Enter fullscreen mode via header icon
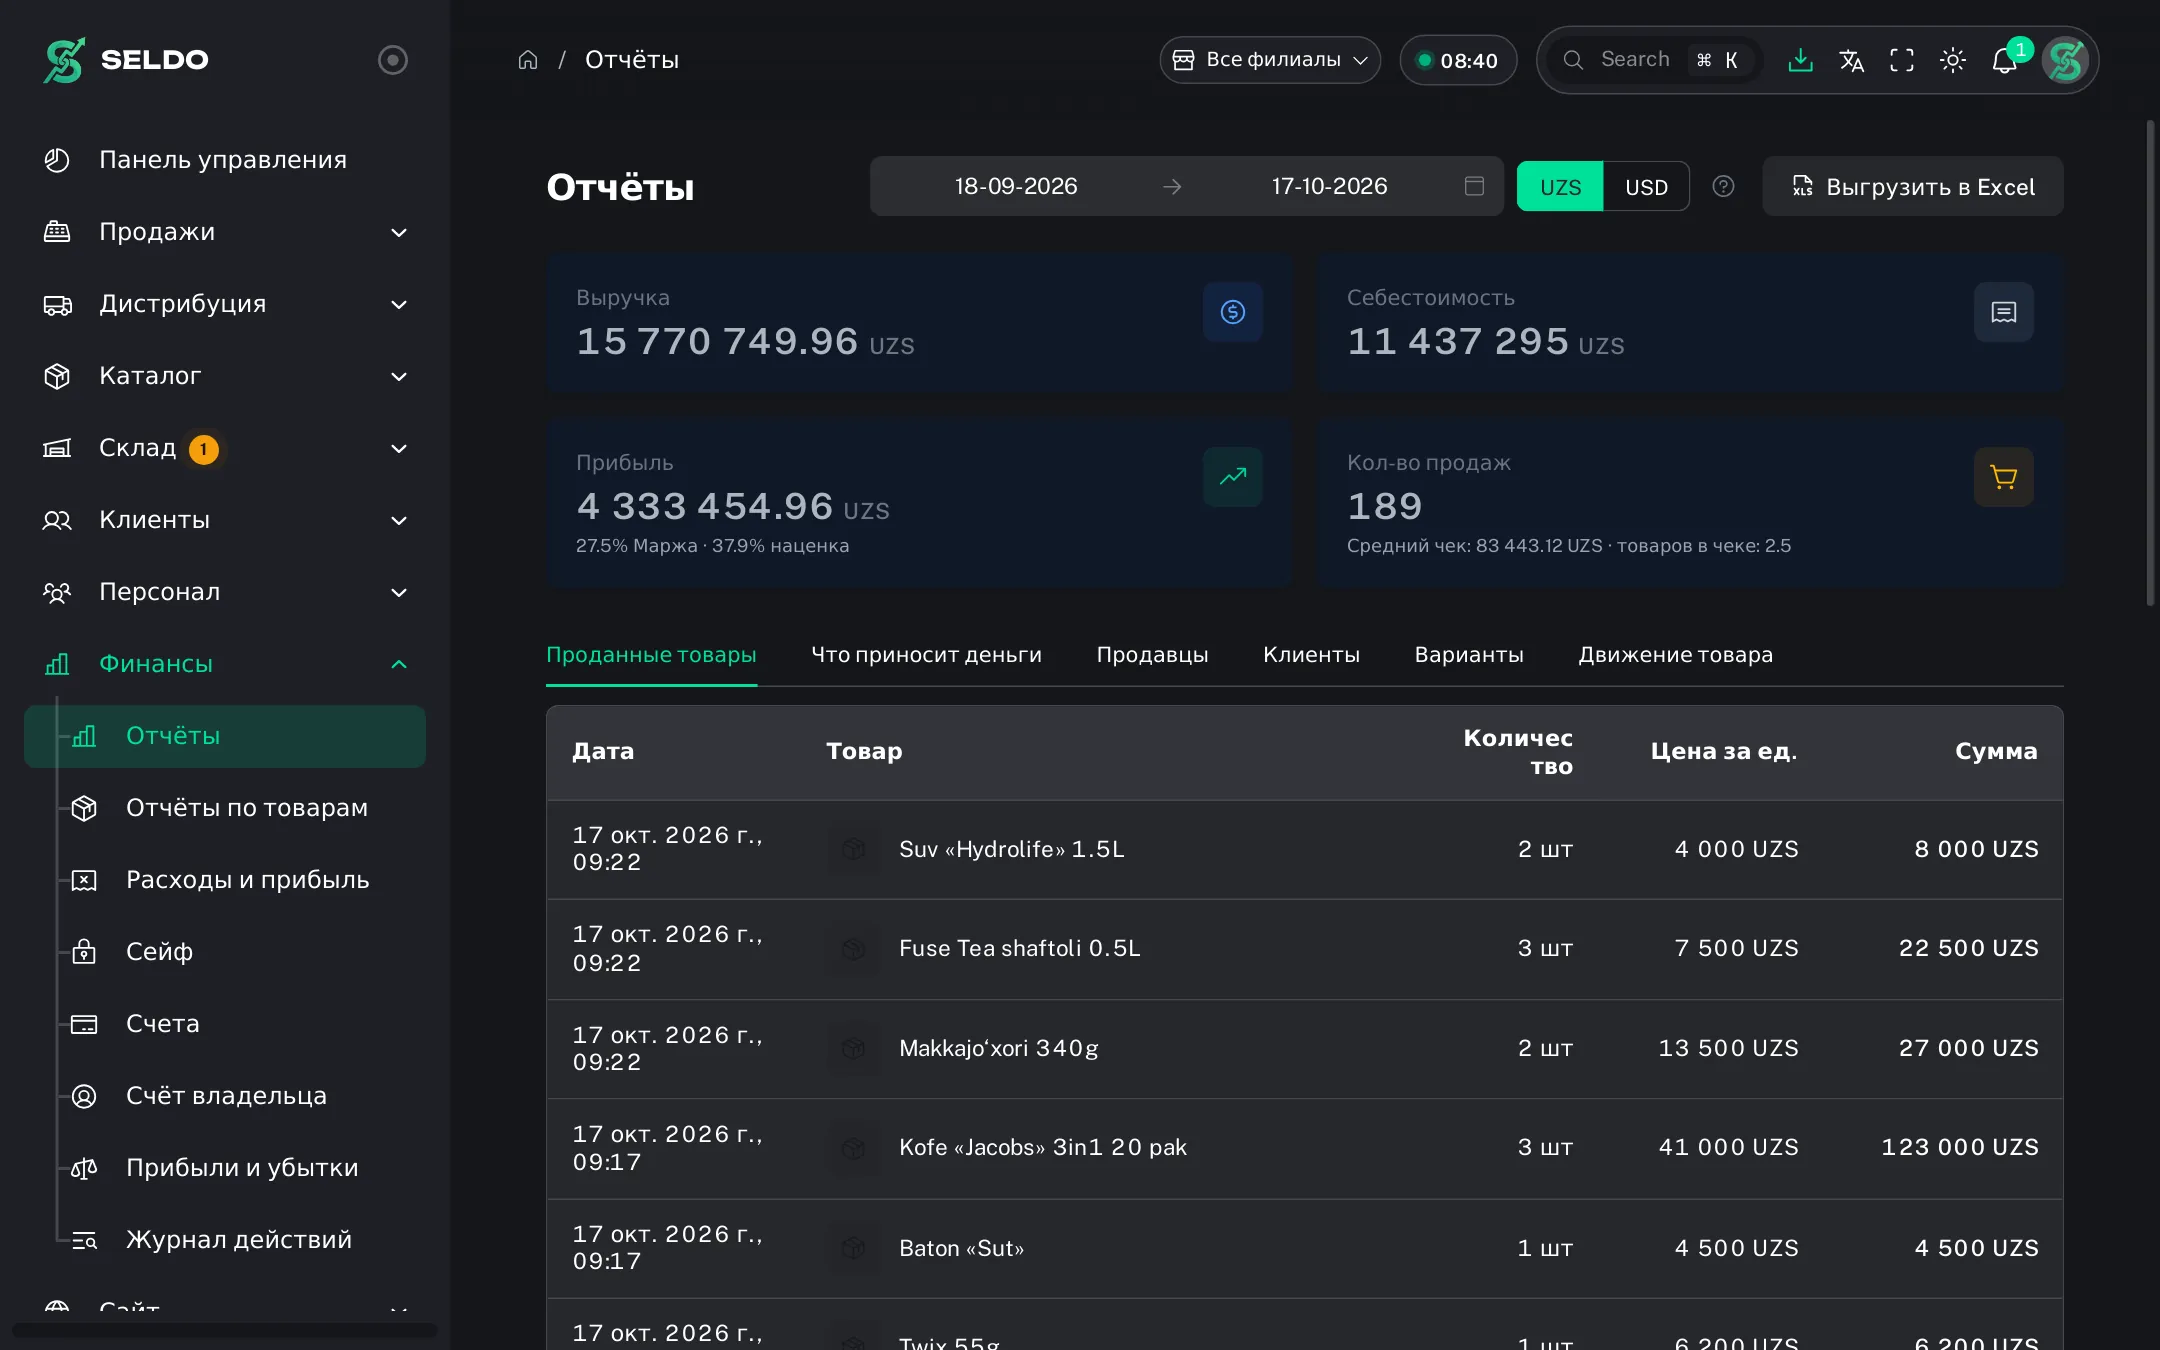The width and height of the screenshot is (2160, 1350). [x=1902, y=60]
